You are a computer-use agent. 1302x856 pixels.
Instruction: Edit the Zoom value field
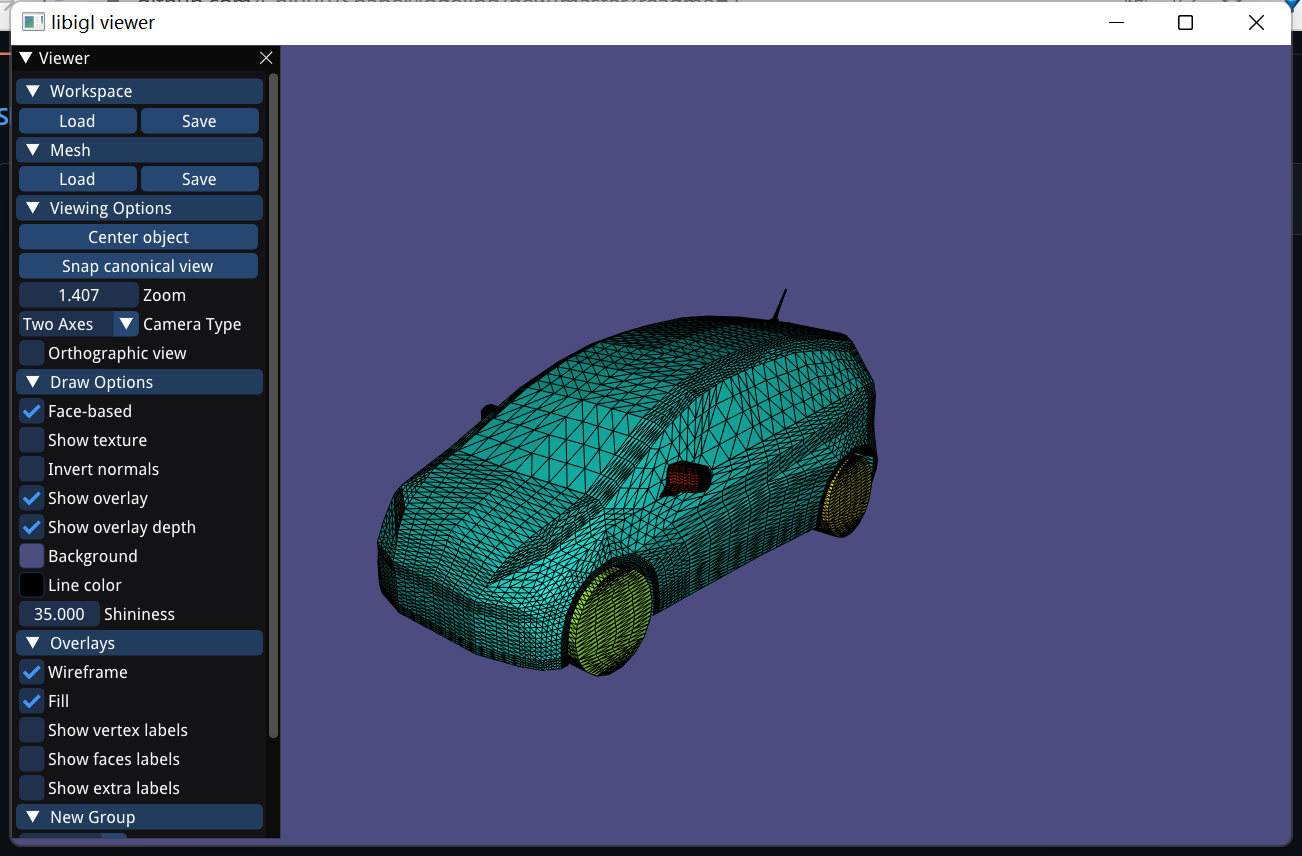point(78,294)
